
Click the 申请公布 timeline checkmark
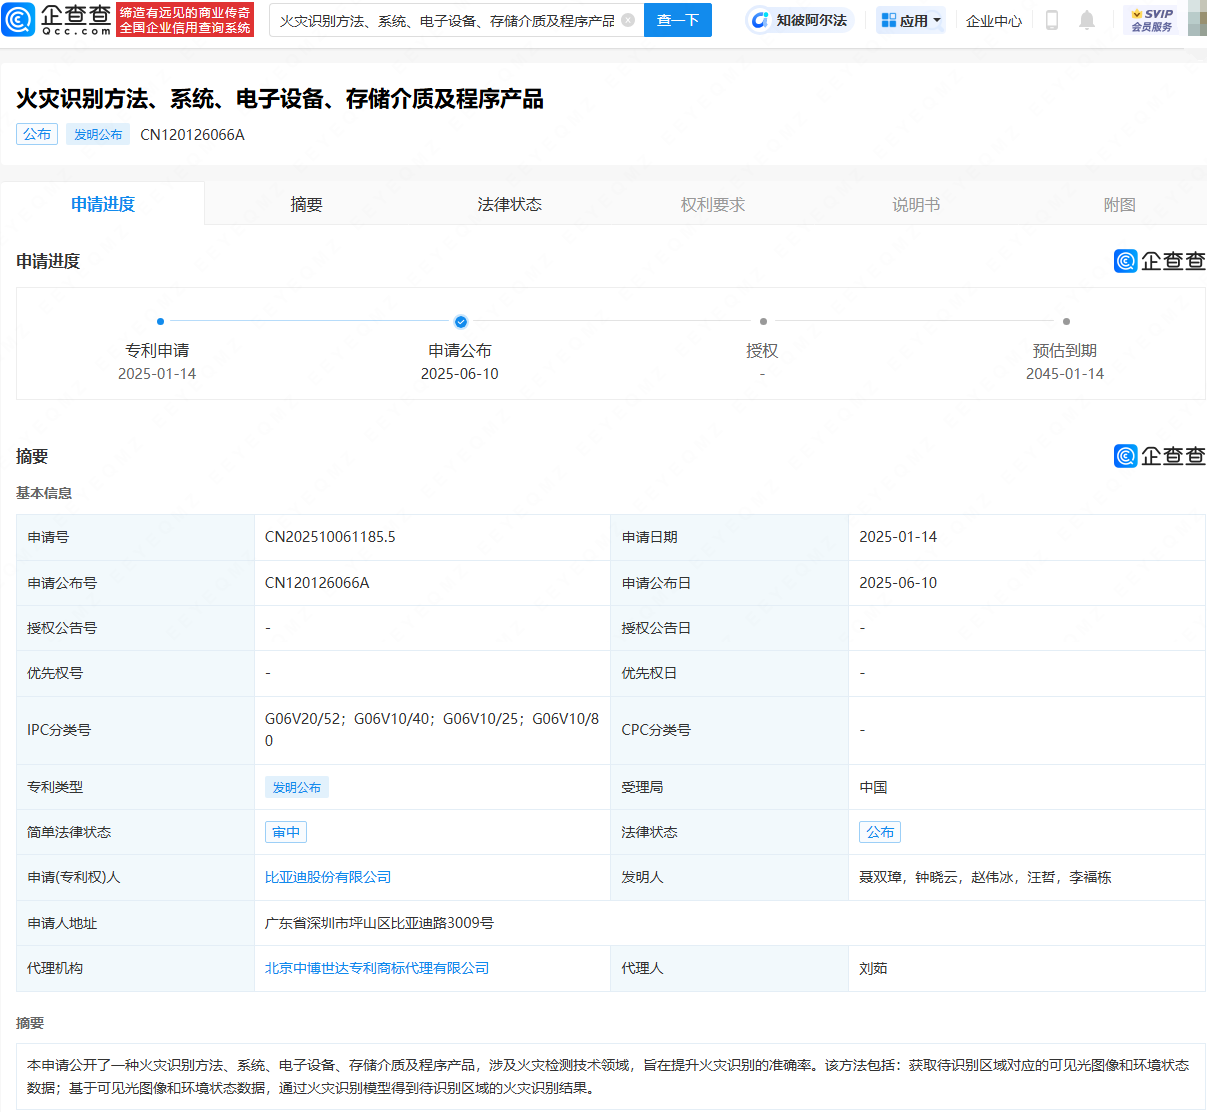(x=460, y=321)
